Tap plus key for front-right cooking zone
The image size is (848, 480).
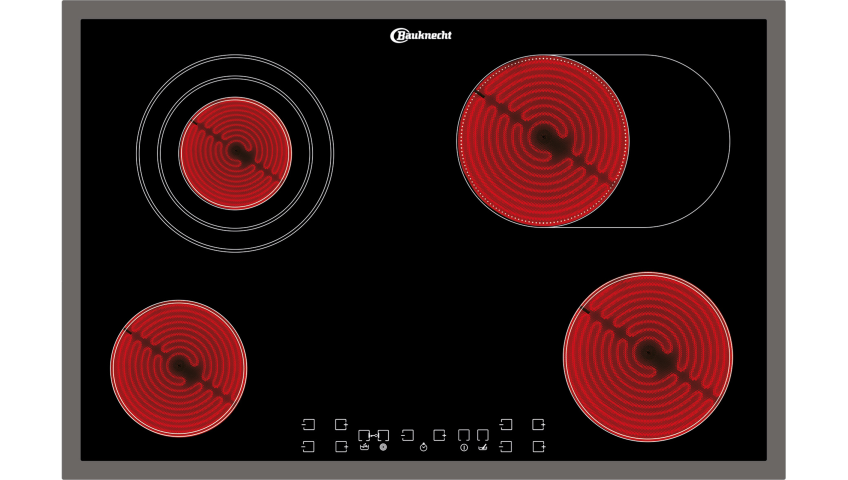point(539,446)
